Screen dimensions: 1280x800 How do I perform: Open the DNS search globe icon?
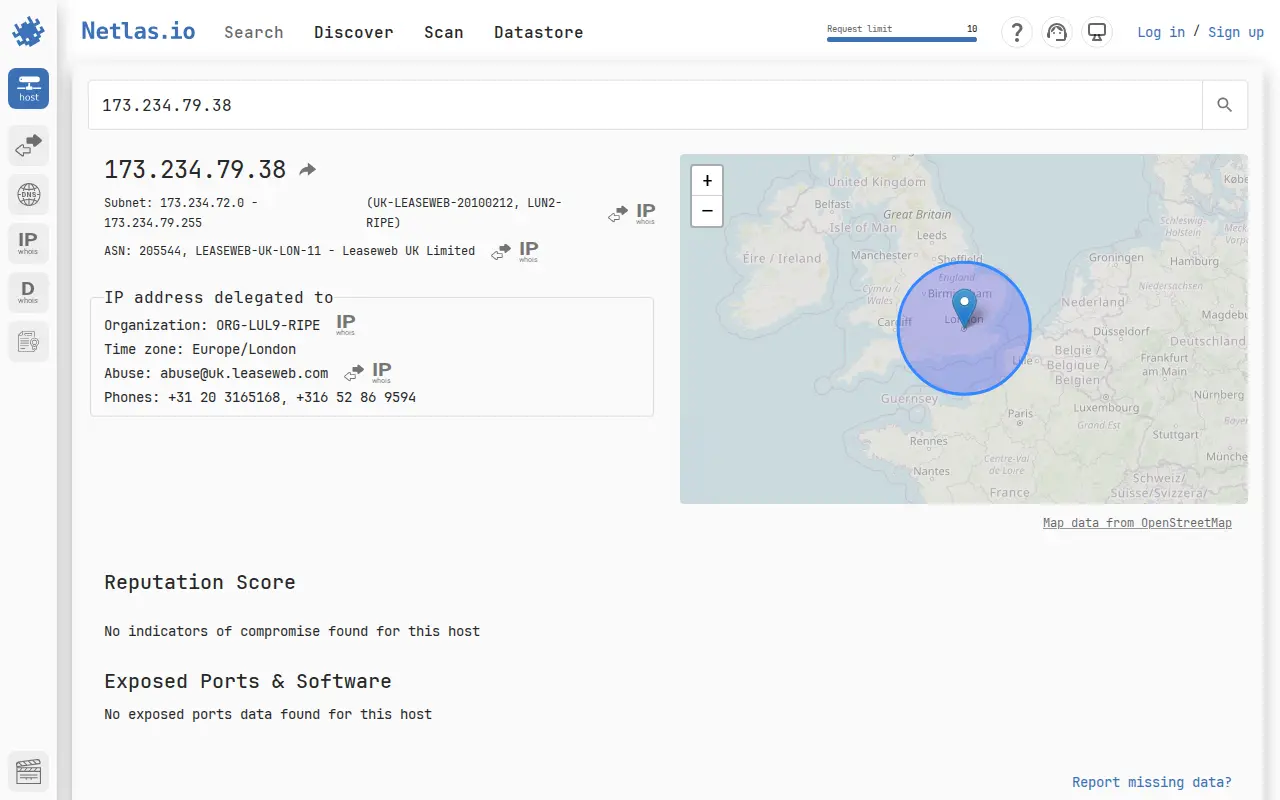point(28,194)
